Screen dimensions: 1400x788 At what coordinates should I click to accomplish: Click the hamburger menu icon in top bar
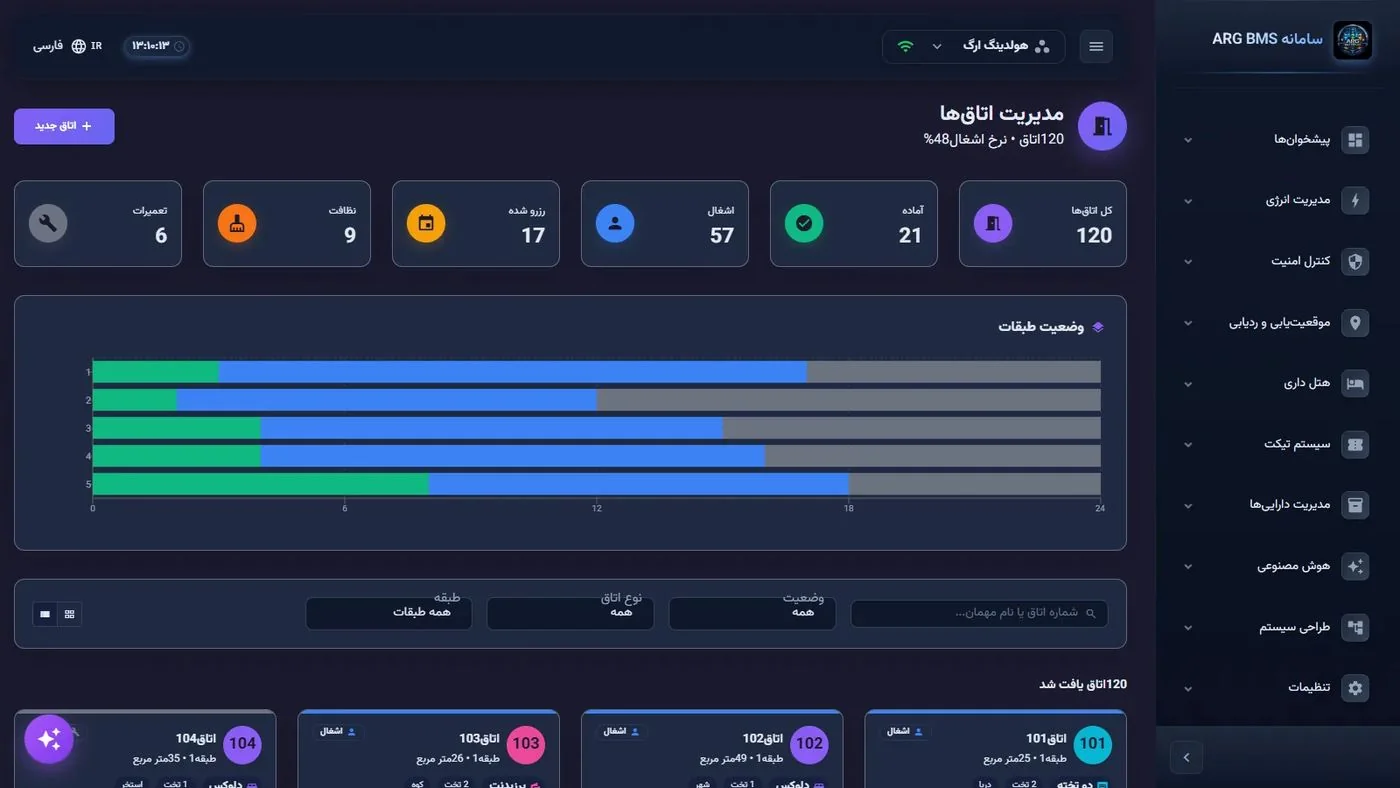point(1096,46)
